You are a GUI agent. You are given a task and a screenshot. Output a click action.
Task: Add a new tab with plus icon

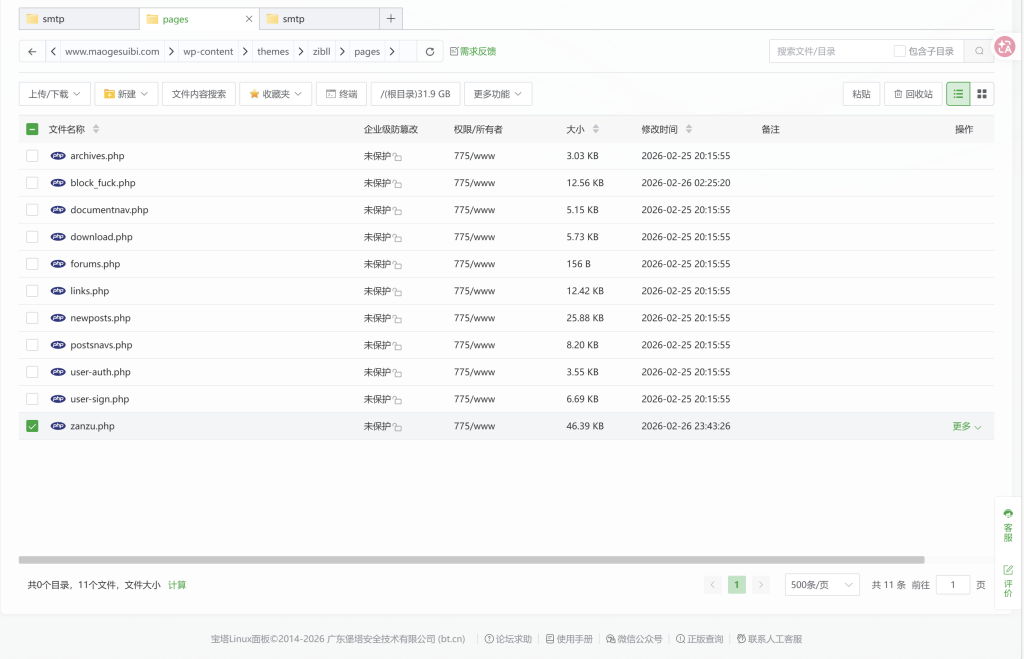click(x=391, y=18)
